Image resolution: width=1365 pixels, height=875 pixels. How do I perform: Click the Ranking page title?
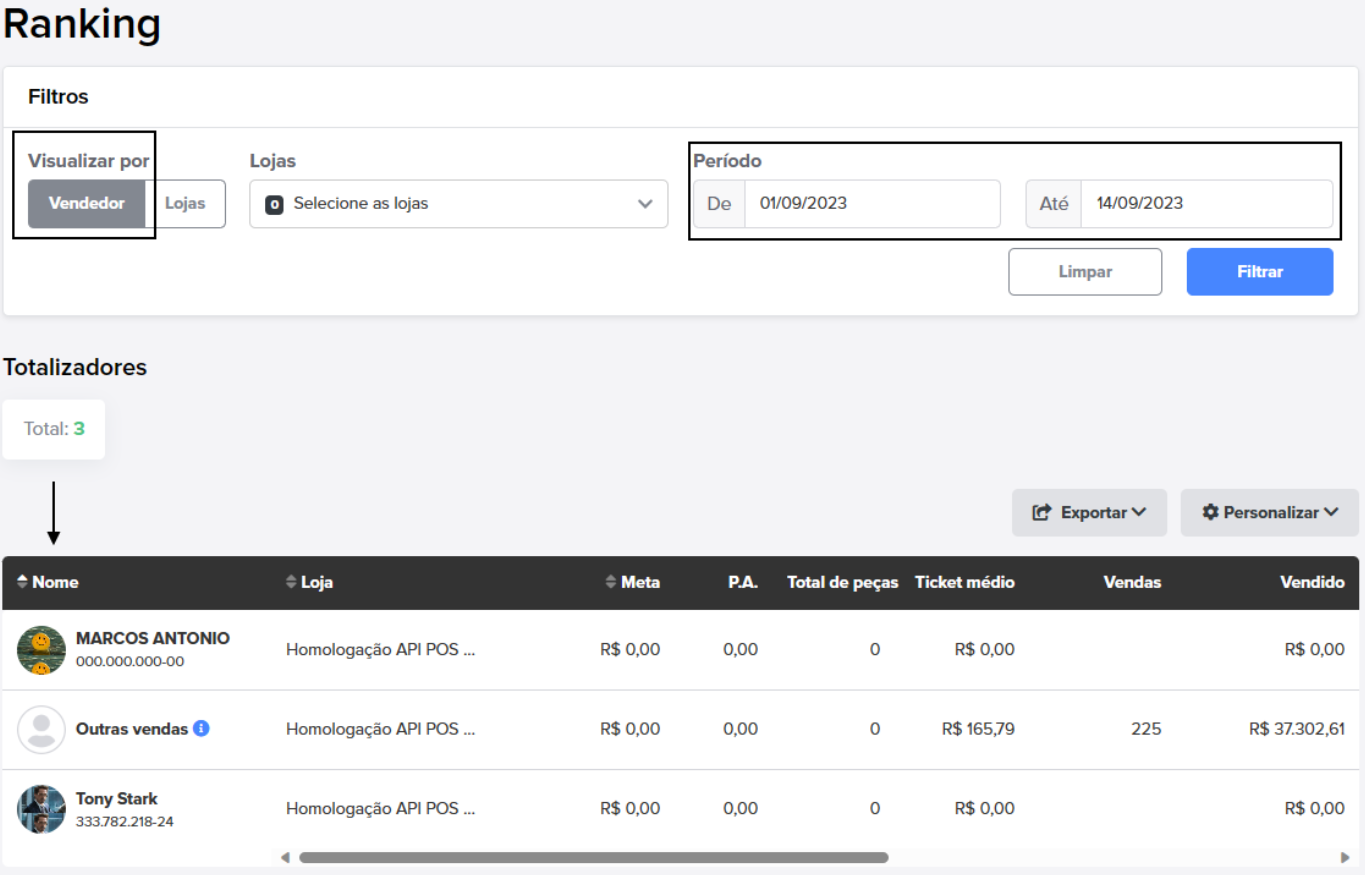point(82,24)
